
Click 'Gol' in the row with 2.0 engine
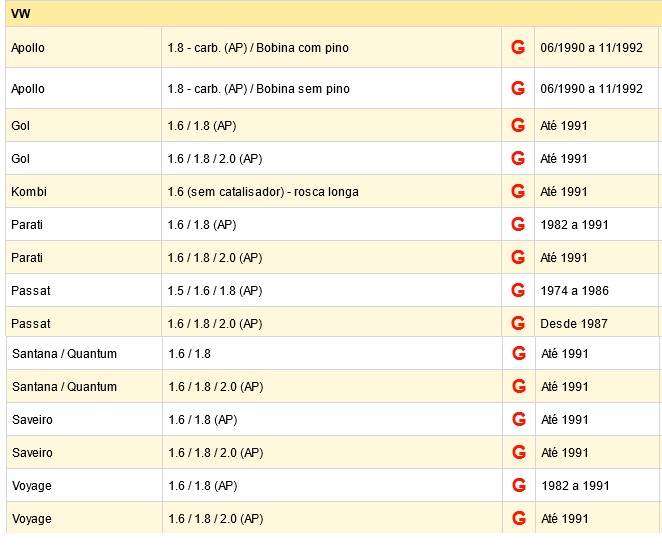(20, 159)
